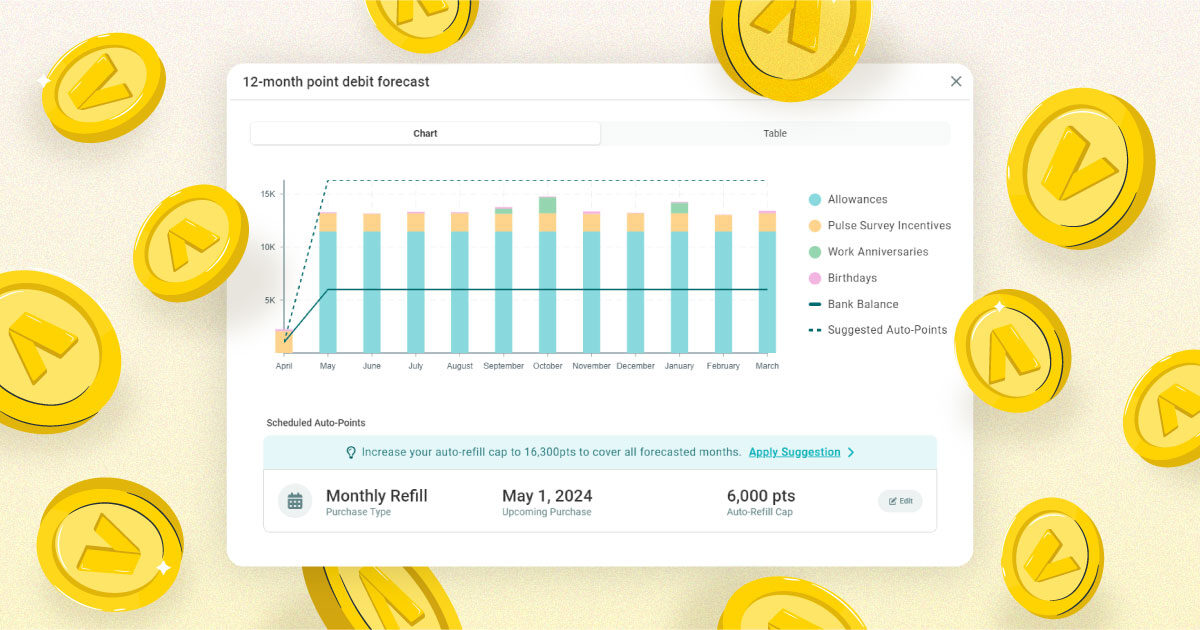Toggle Allowances series in chart legend
Screen dimensions: 1200x630
click(x=857, y=200)
